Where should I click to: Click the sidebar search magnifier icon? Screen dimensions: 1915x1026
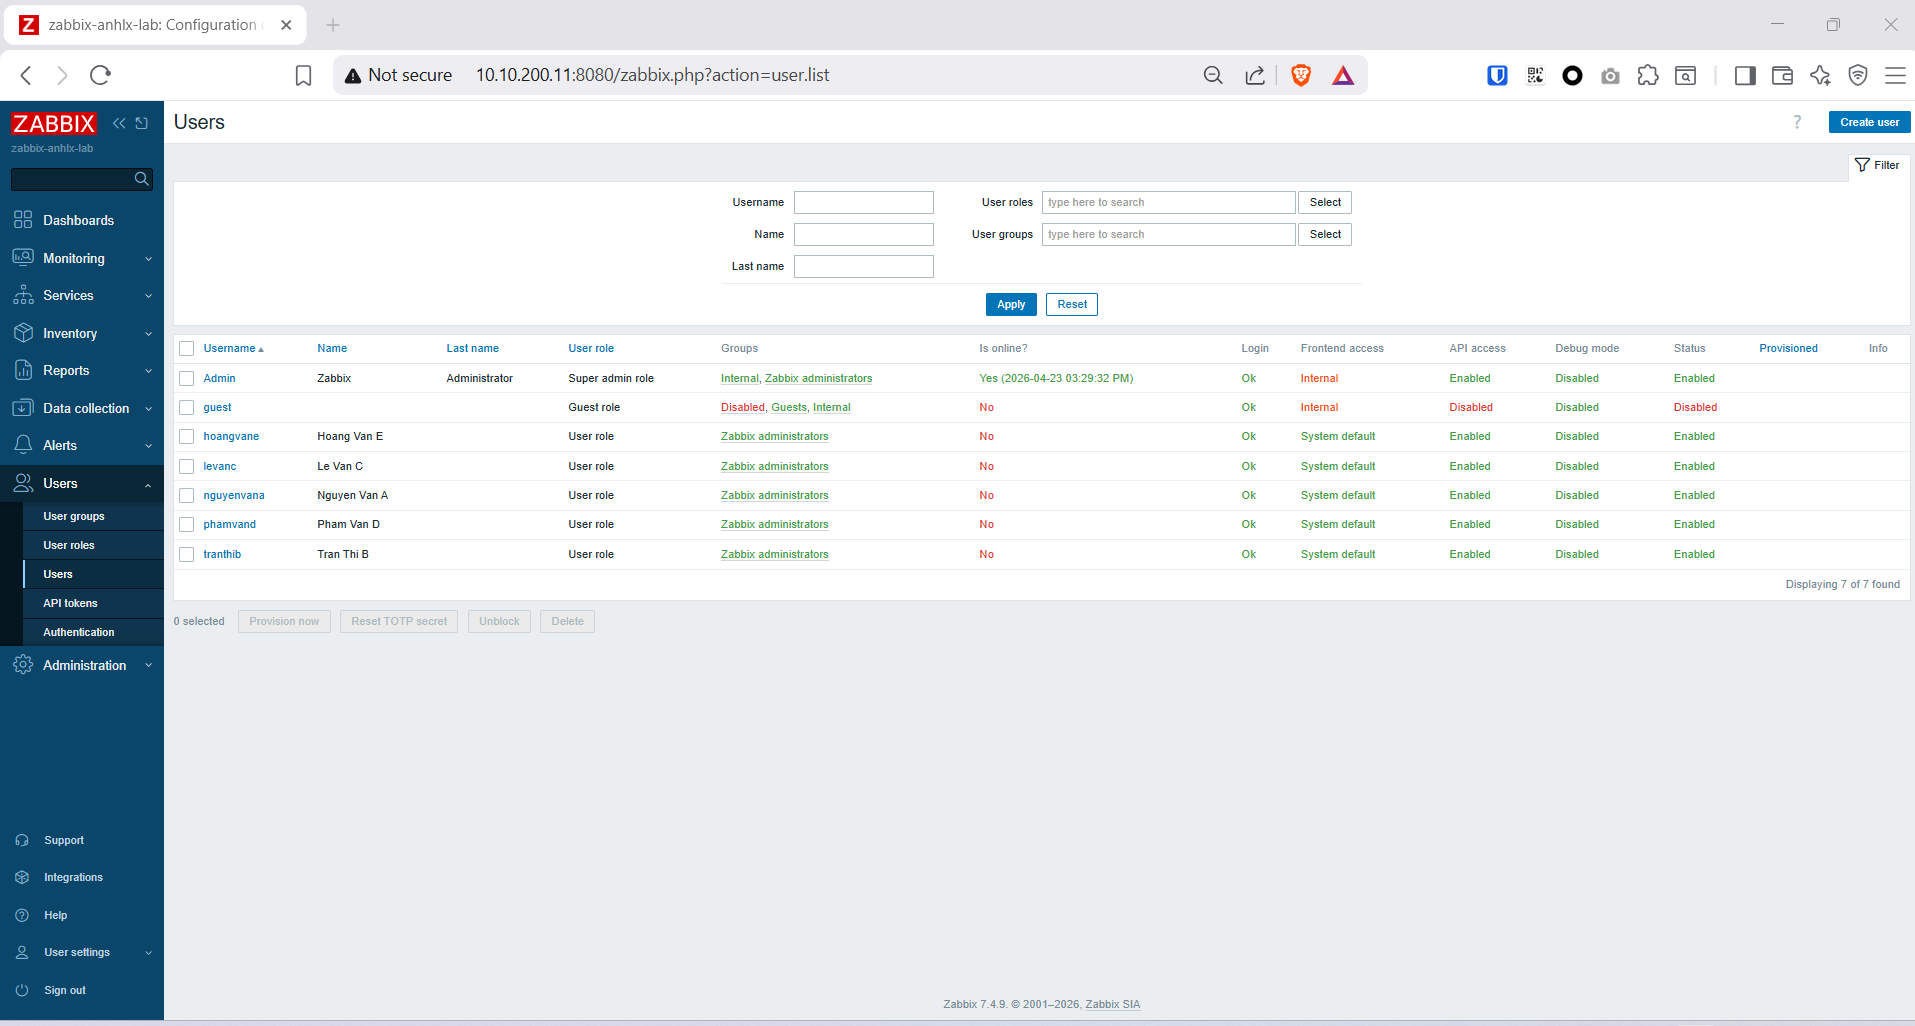pos(141,179)
